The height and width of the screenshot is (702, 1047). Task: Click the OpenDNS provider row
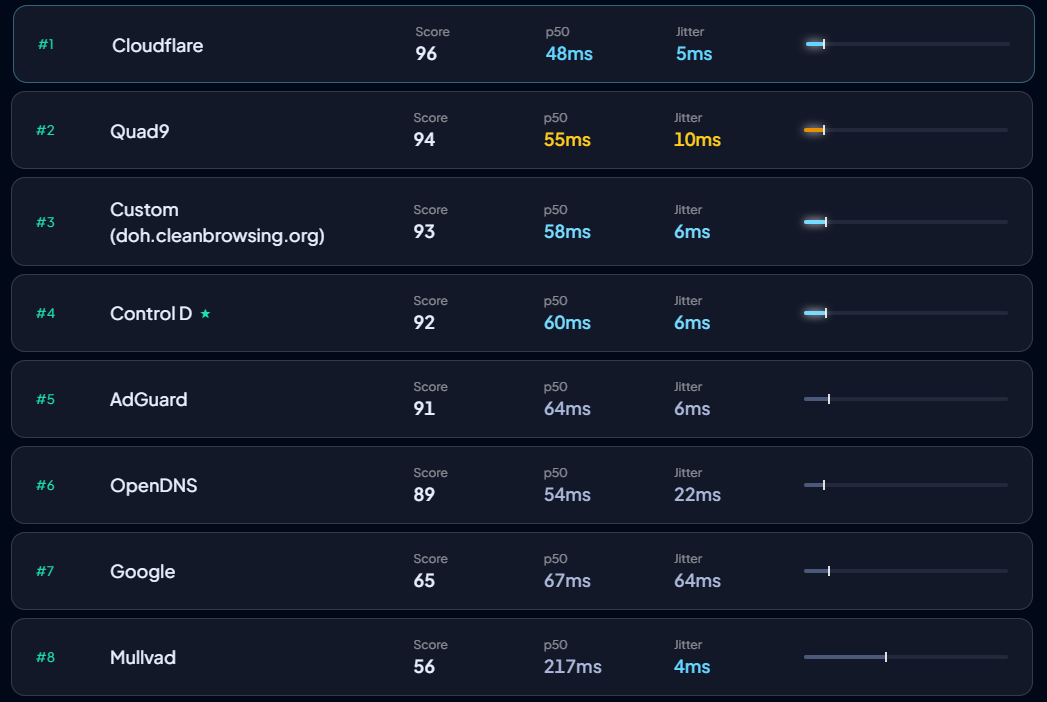click(521, 485)
